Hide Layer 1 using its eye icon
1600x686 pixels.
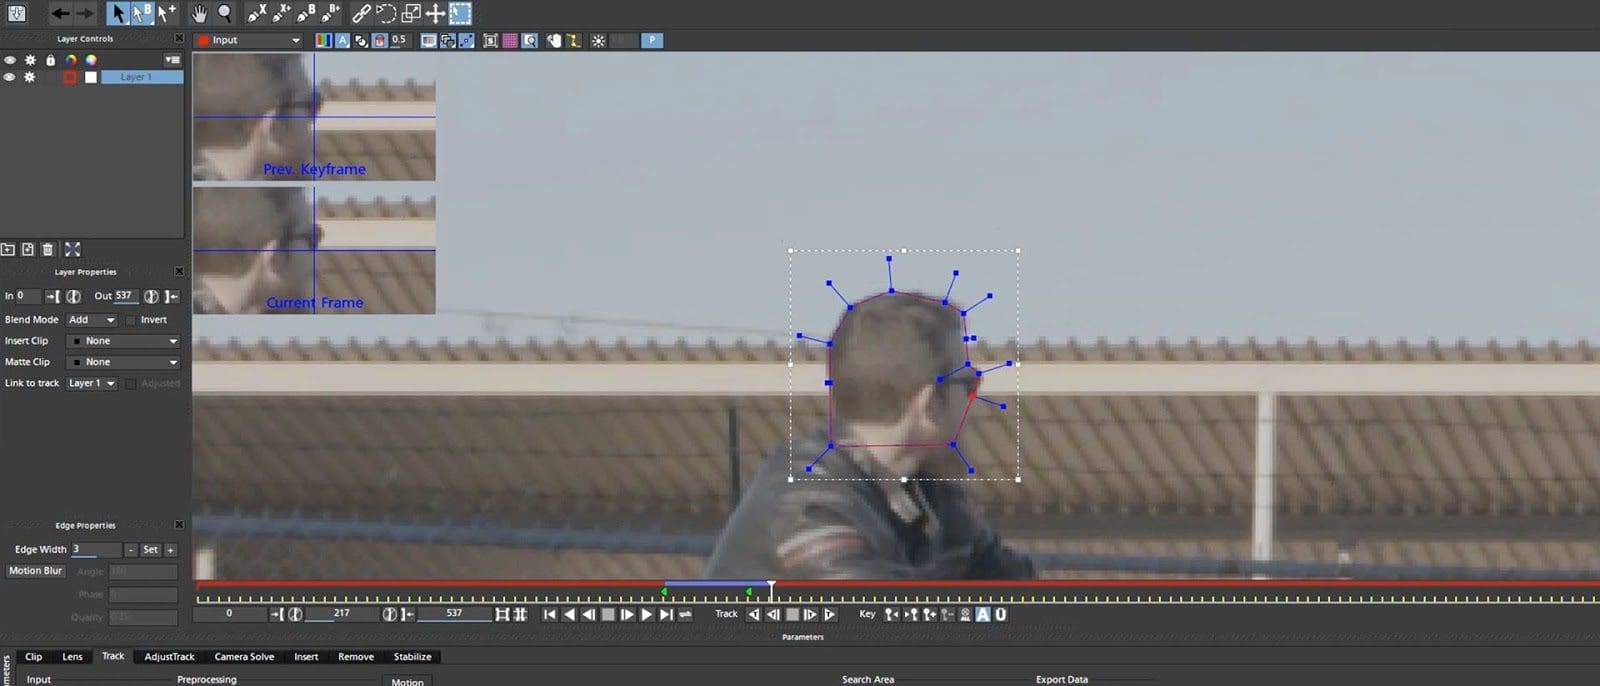[x=10, y=77]
